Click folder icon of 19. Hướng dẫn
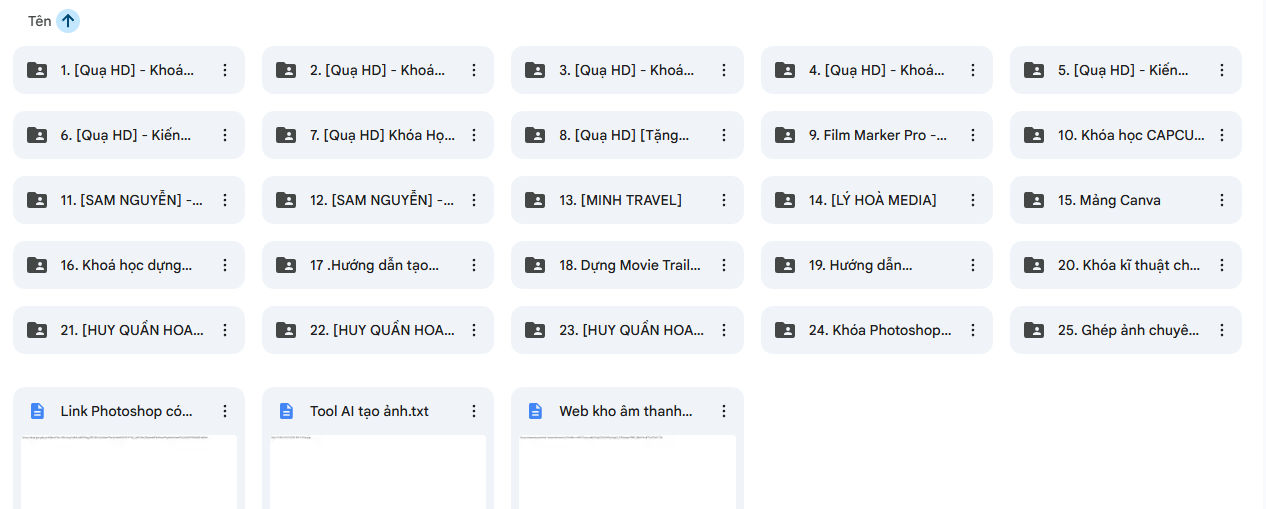The height and width of the screenshot is (509, 1266). (x=785, y=265)
